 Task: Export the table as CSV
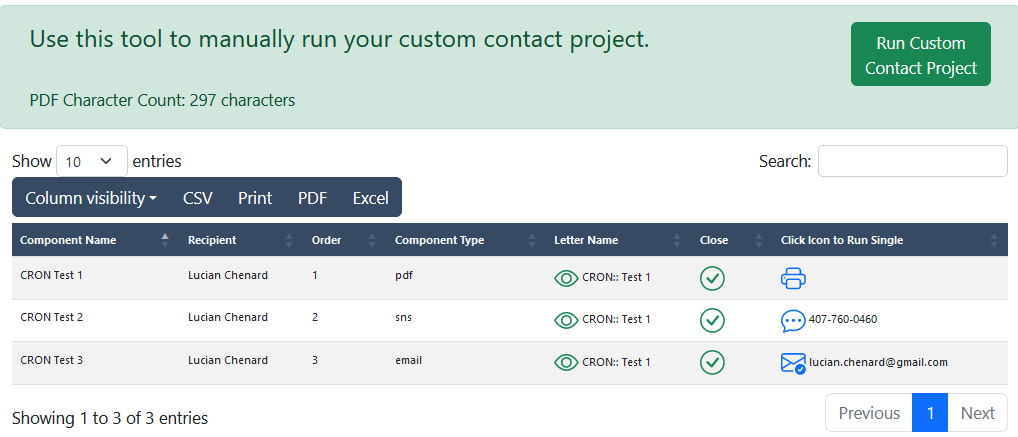click(197, 198)
